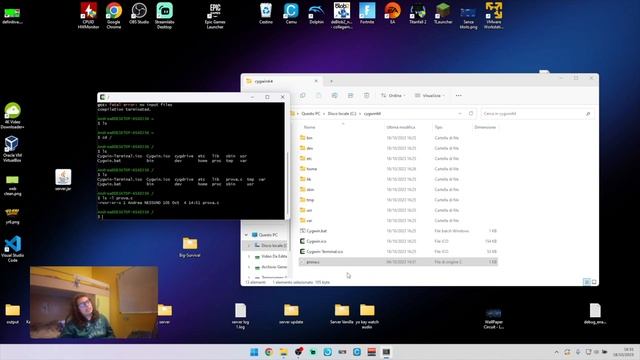The image size is (640, 360).
Task: Sort by Dimensione column header
Action: 485,127
